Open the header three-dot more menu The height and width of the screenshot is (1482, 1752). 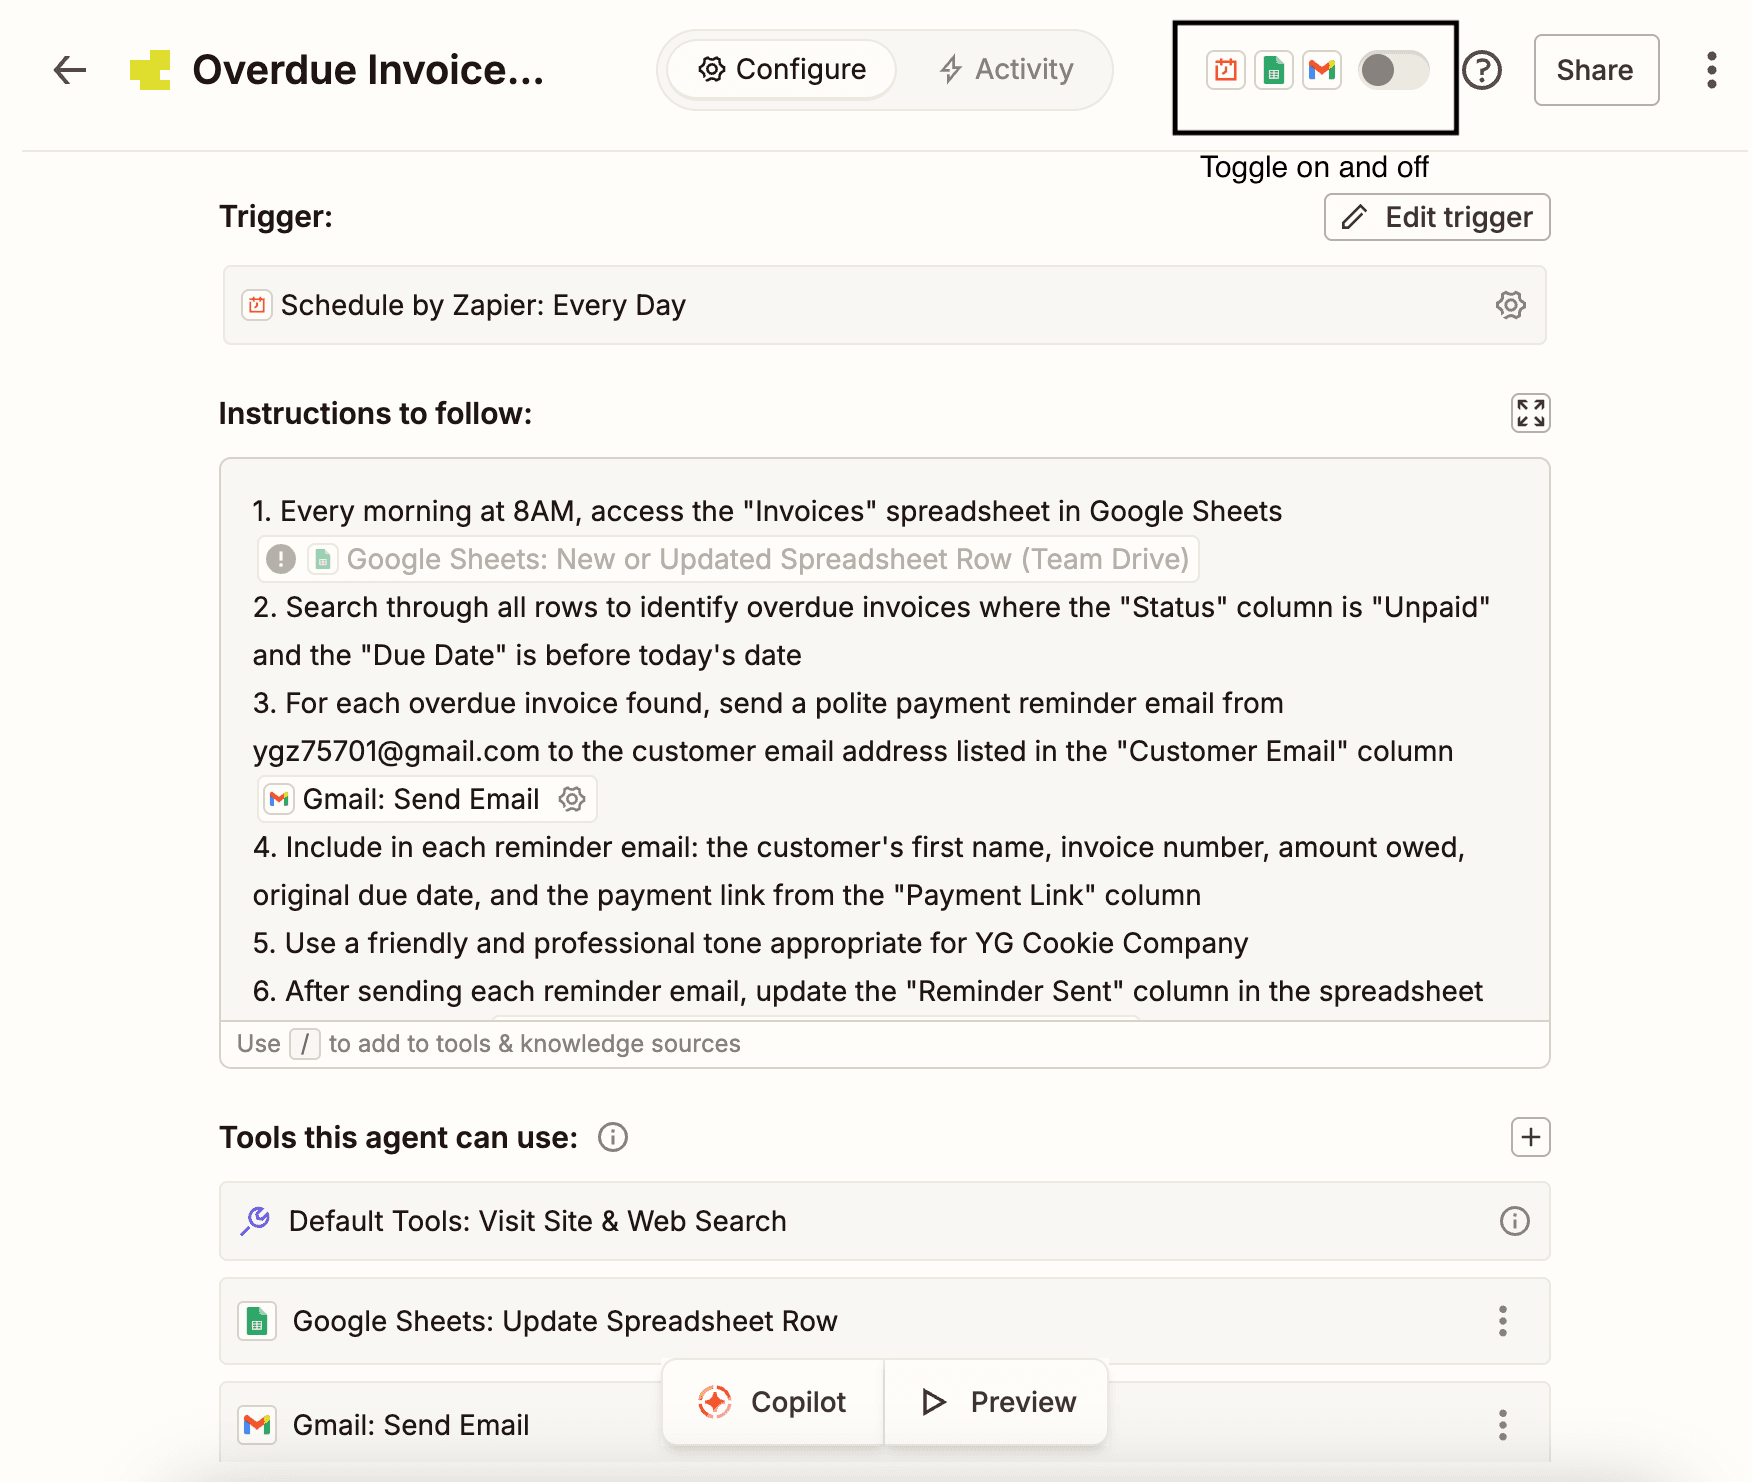[x=1711, y=70]
